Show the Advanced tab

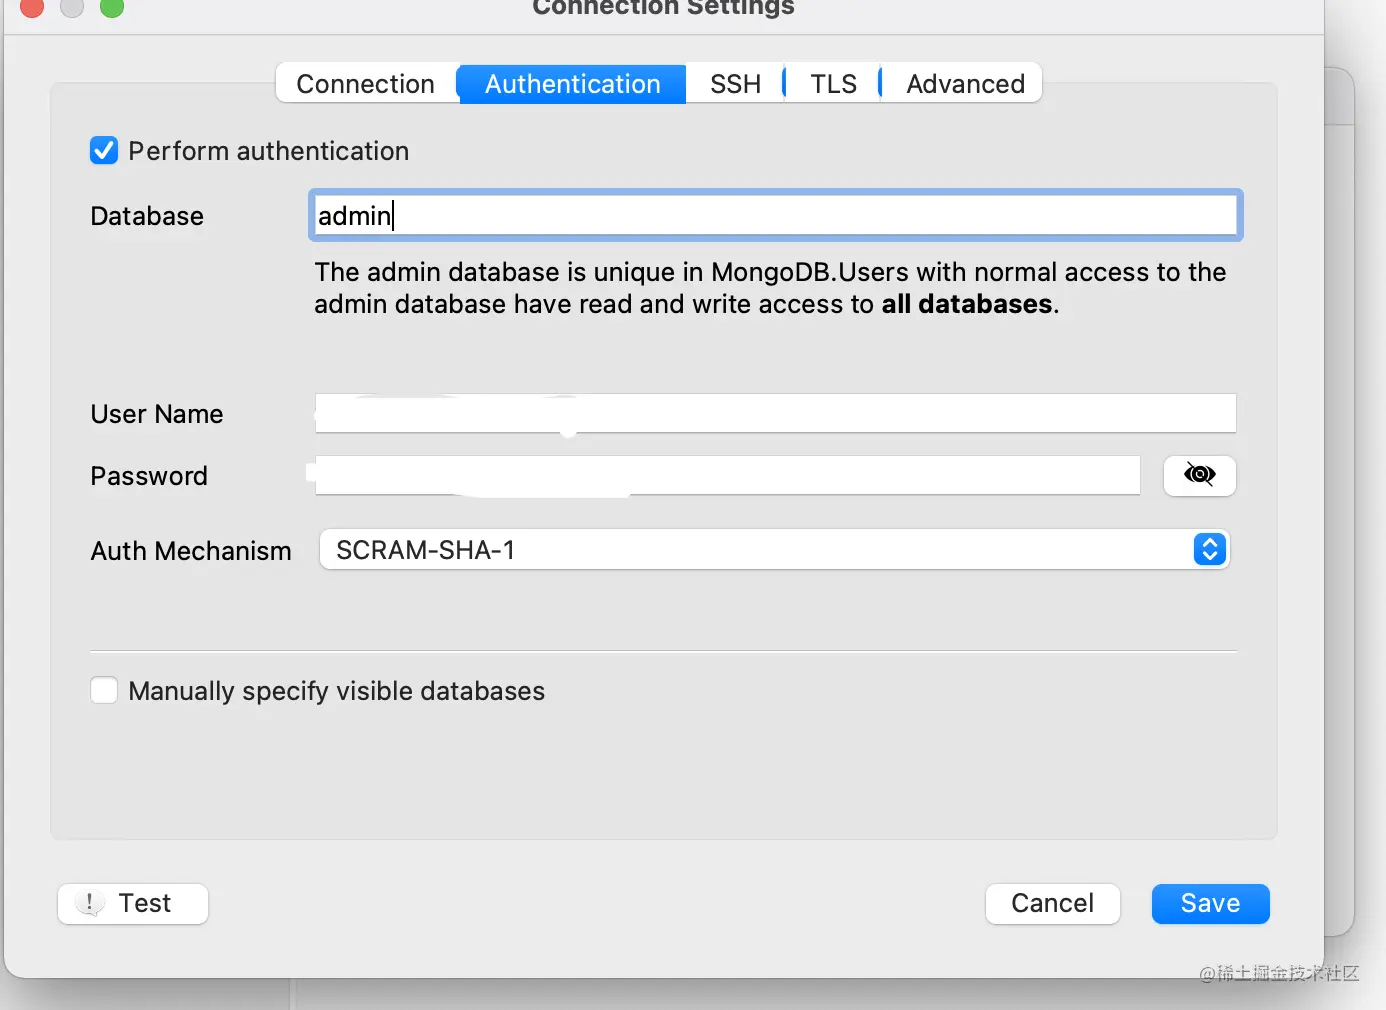click(x=965, y=84)
